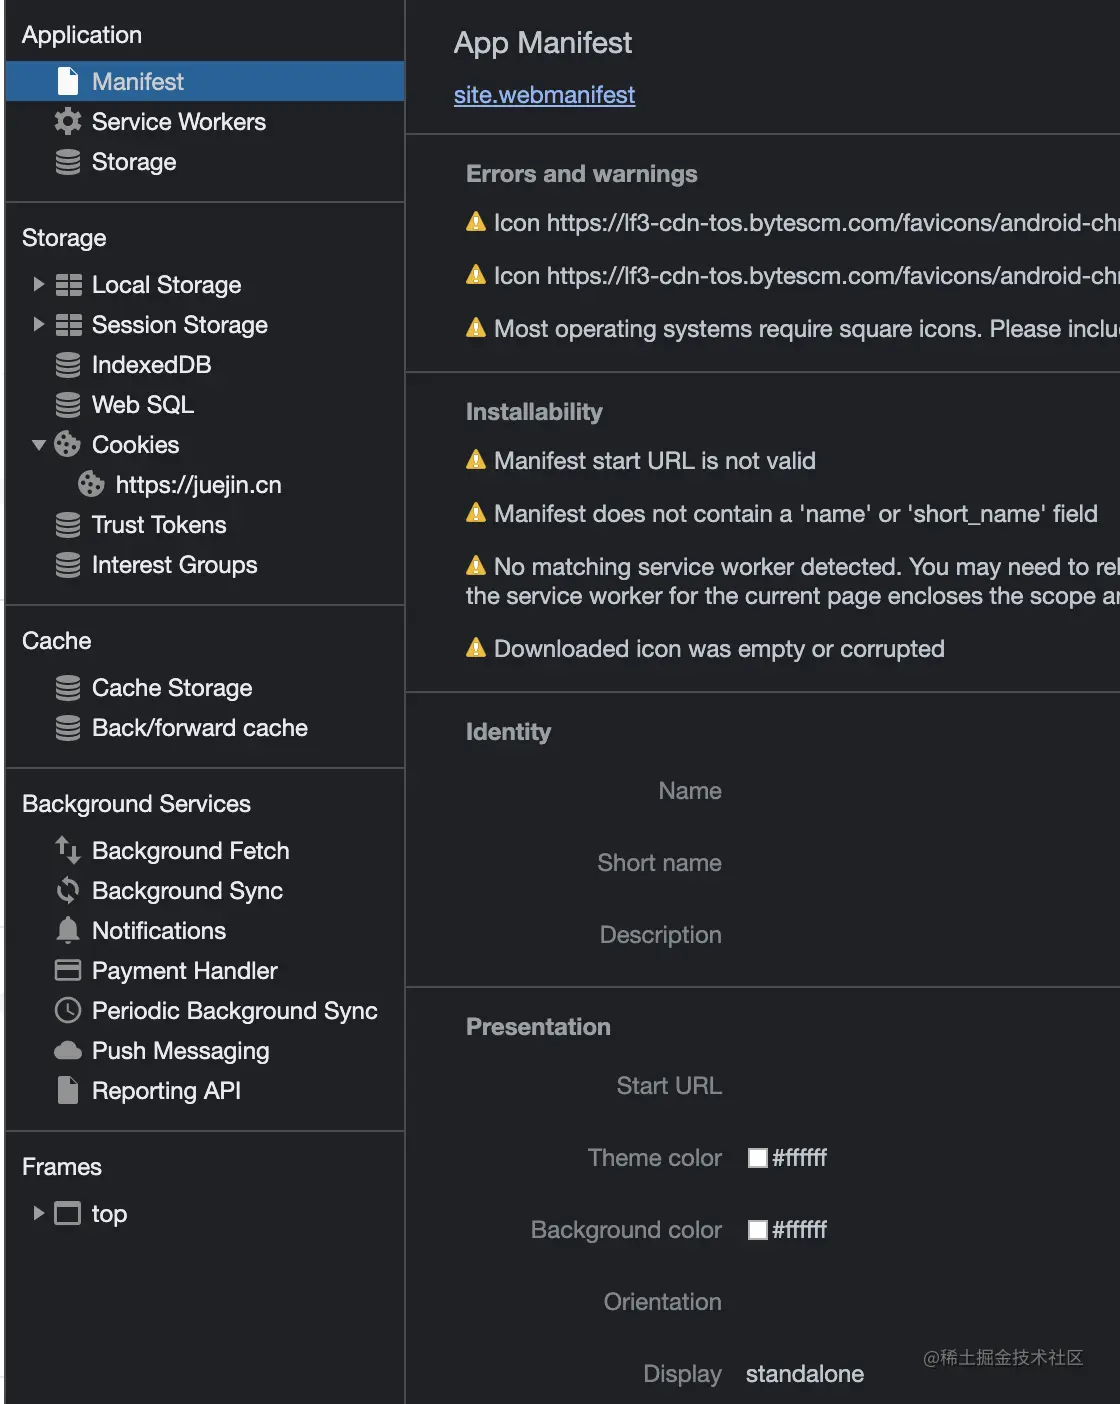
Task: Click the Background color white swatch
Action: [758, 1230]
